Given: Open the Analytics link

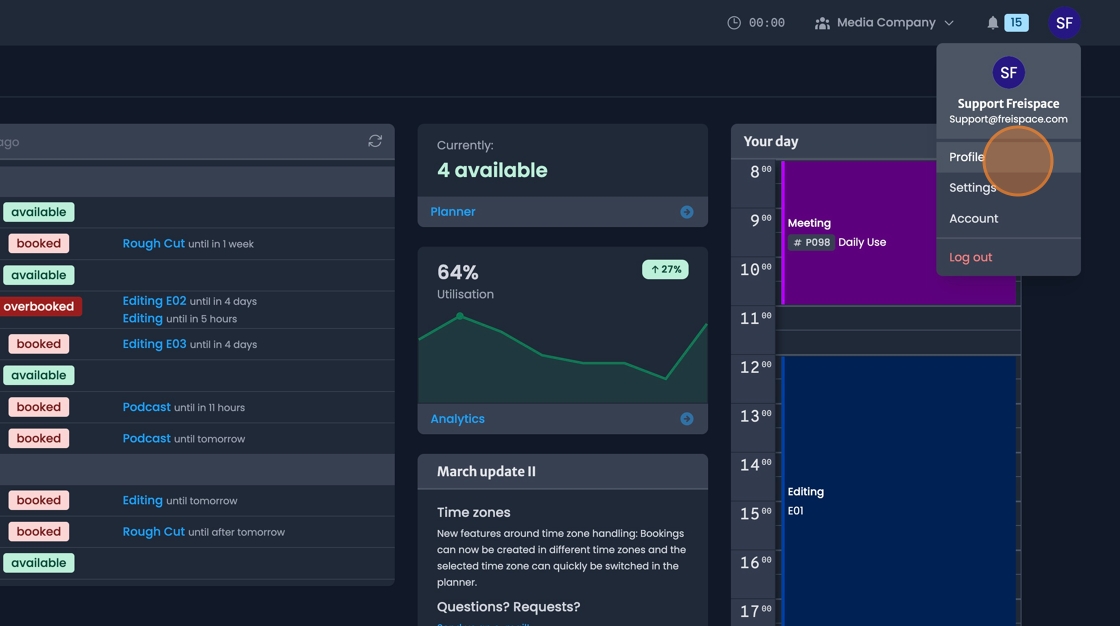Looking at the screenshot, I should tap(457, 419).
